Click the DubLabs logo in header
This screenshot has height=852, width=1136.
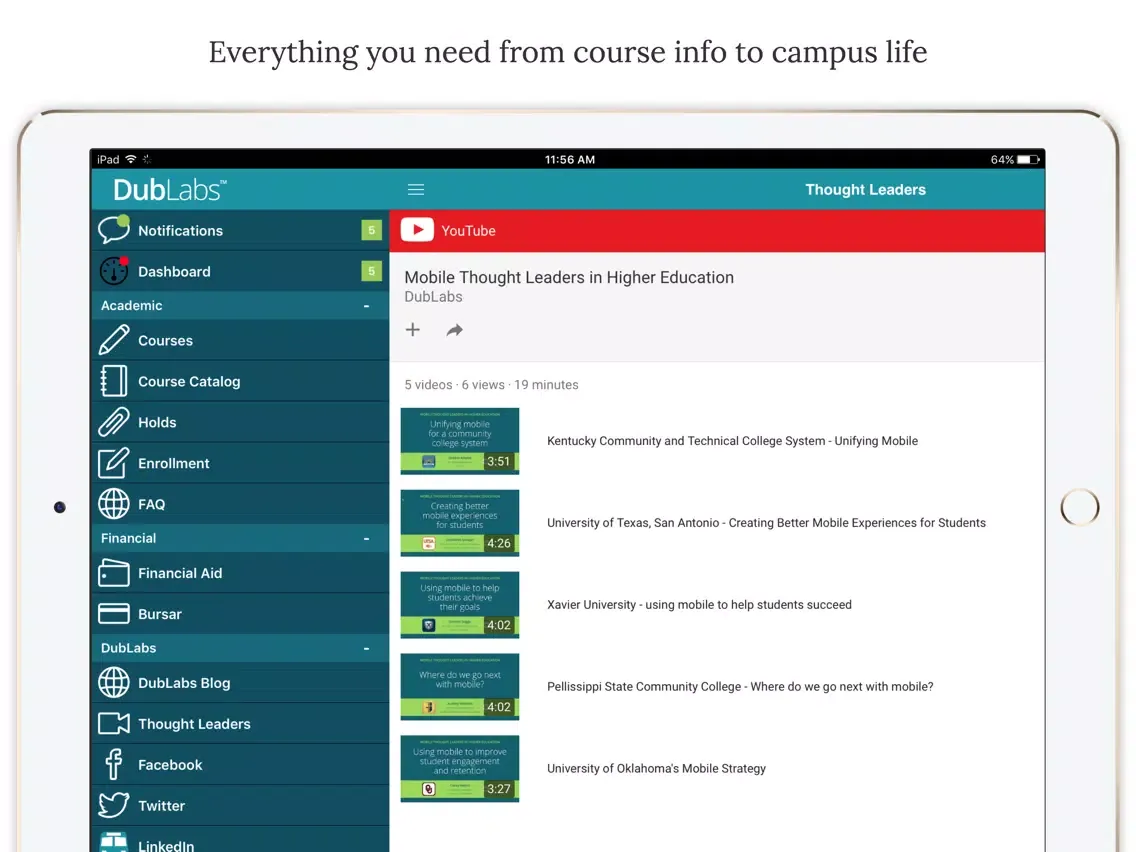(x=170, y=190)
